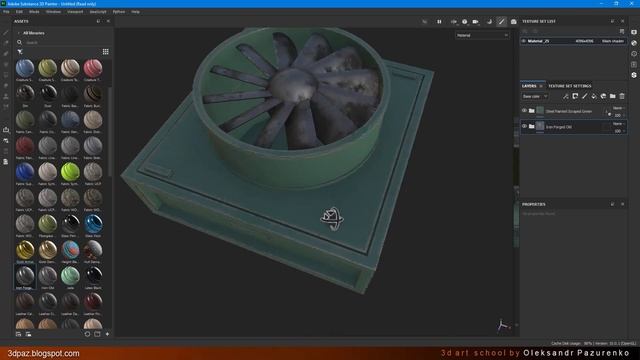This screenshot has width=640, height=360.
Task: Click the Assets panel vertical scrollbar
Action: (x=110, y=131)
